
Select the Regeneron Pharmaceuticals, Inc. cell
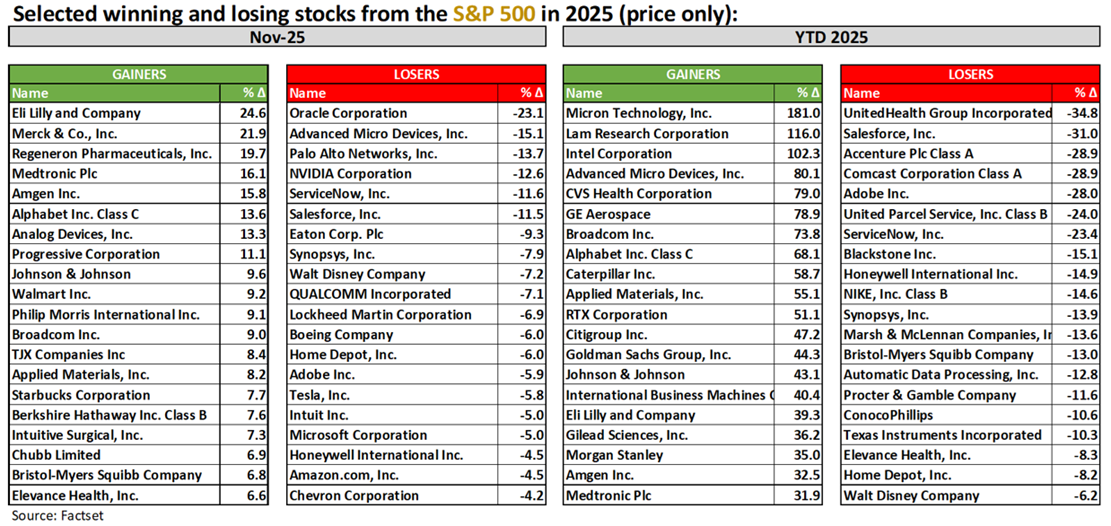[x=111, y=154]
